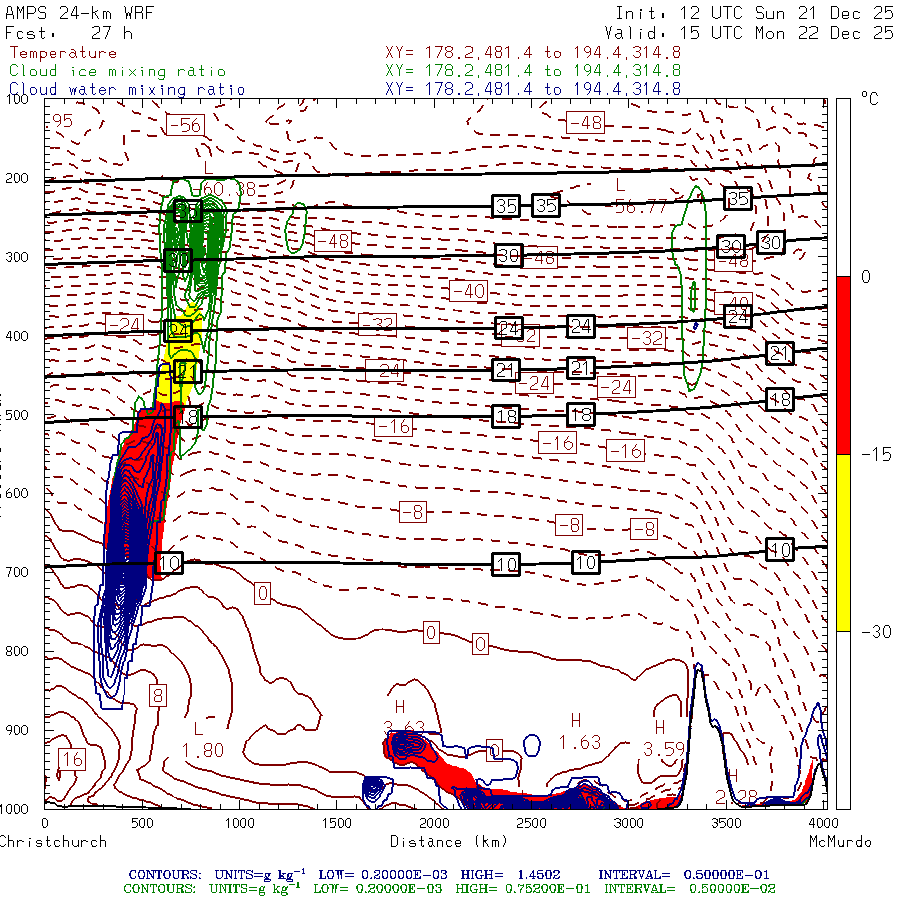Click the green XY coordinates line

pyautogui.click(x=533, y=71)
